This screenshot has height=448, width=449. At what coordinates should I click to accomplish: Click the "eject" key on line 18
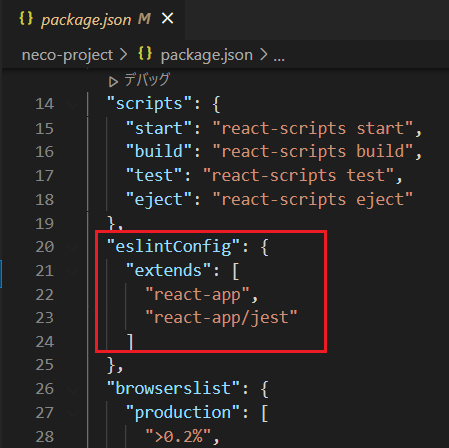tap(159, 199)
